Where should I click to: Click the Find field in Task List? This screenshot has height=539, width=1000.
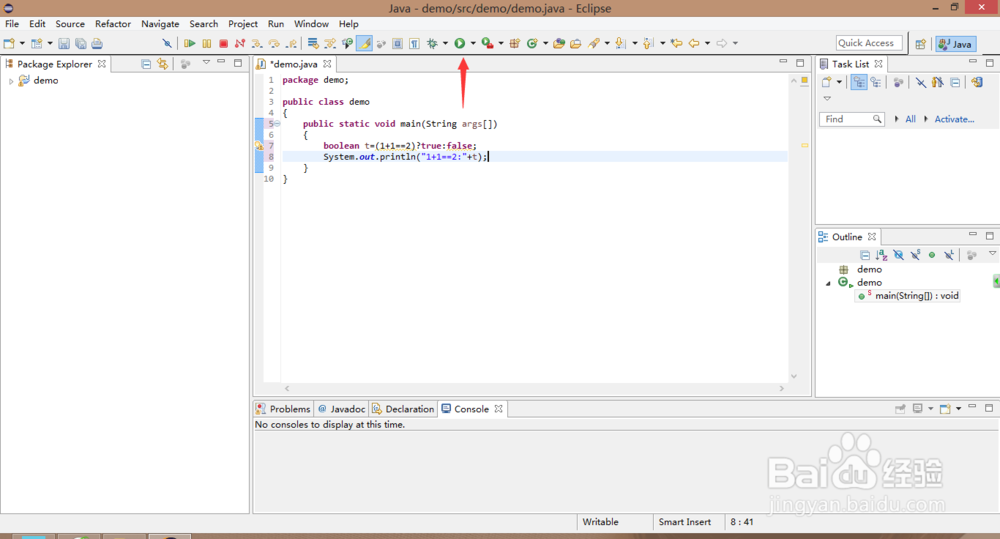point(851,119)
